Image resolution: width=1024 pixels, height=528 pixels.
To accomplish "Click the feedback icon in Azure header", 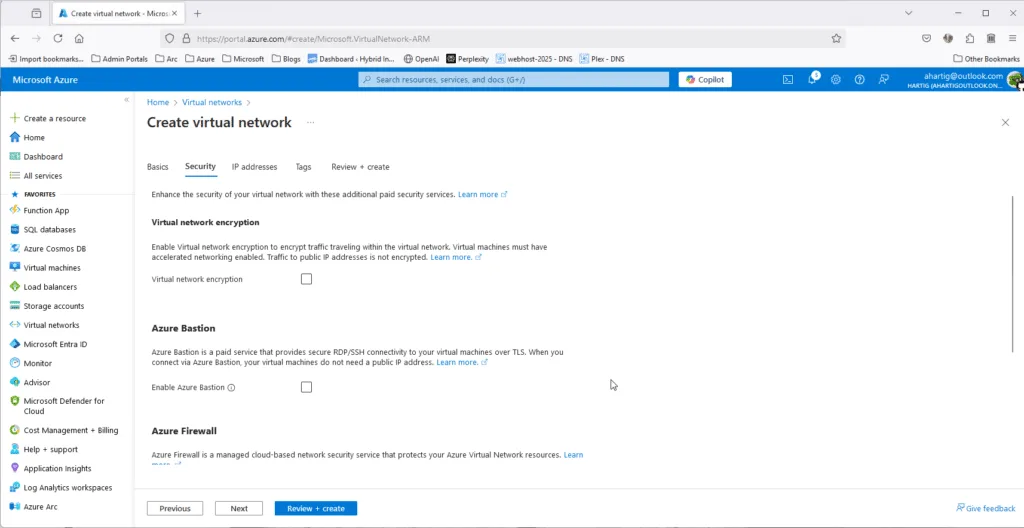I will coord(884,80).
